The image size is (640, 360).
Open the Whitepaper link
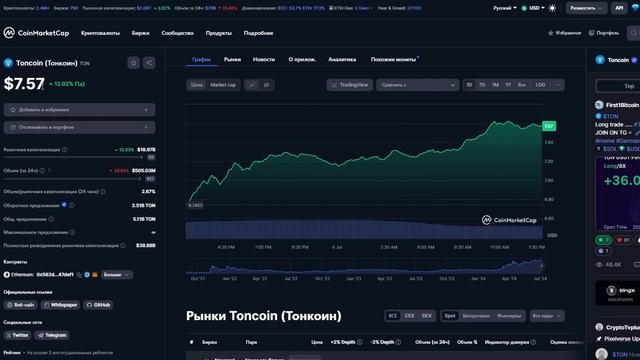click(60, 305)
